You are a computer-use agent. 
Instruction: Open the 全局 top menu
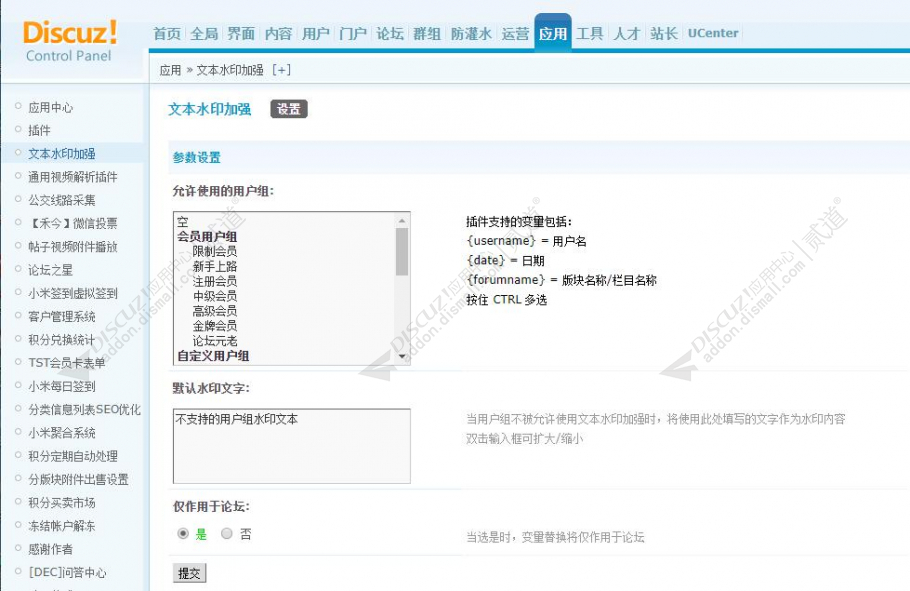point(204,34)
